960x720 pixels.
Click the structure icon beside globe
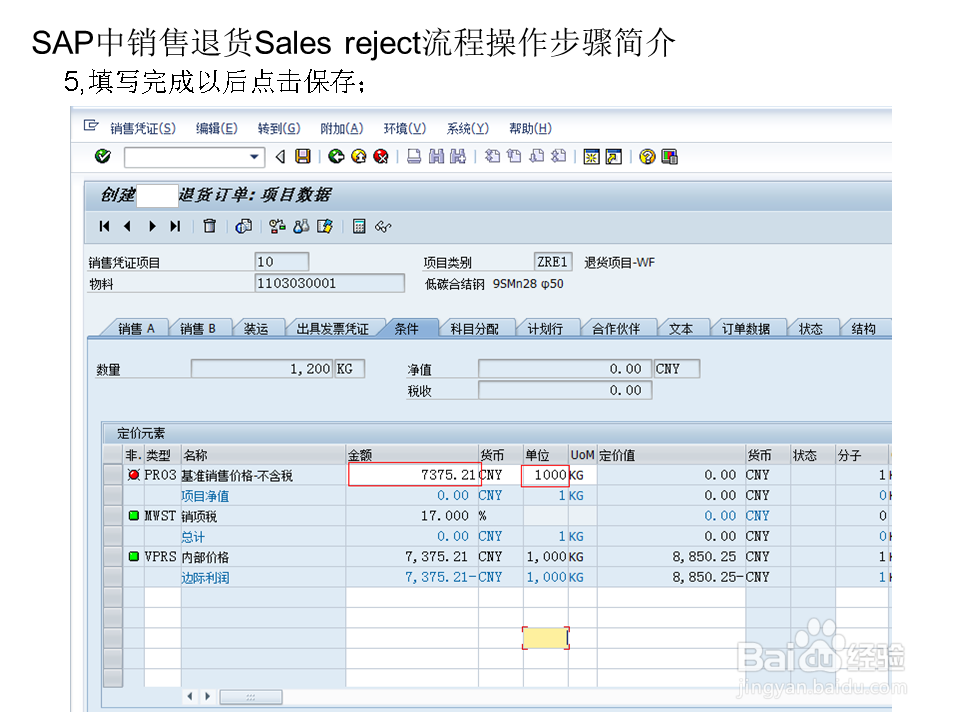pos(277,227)
